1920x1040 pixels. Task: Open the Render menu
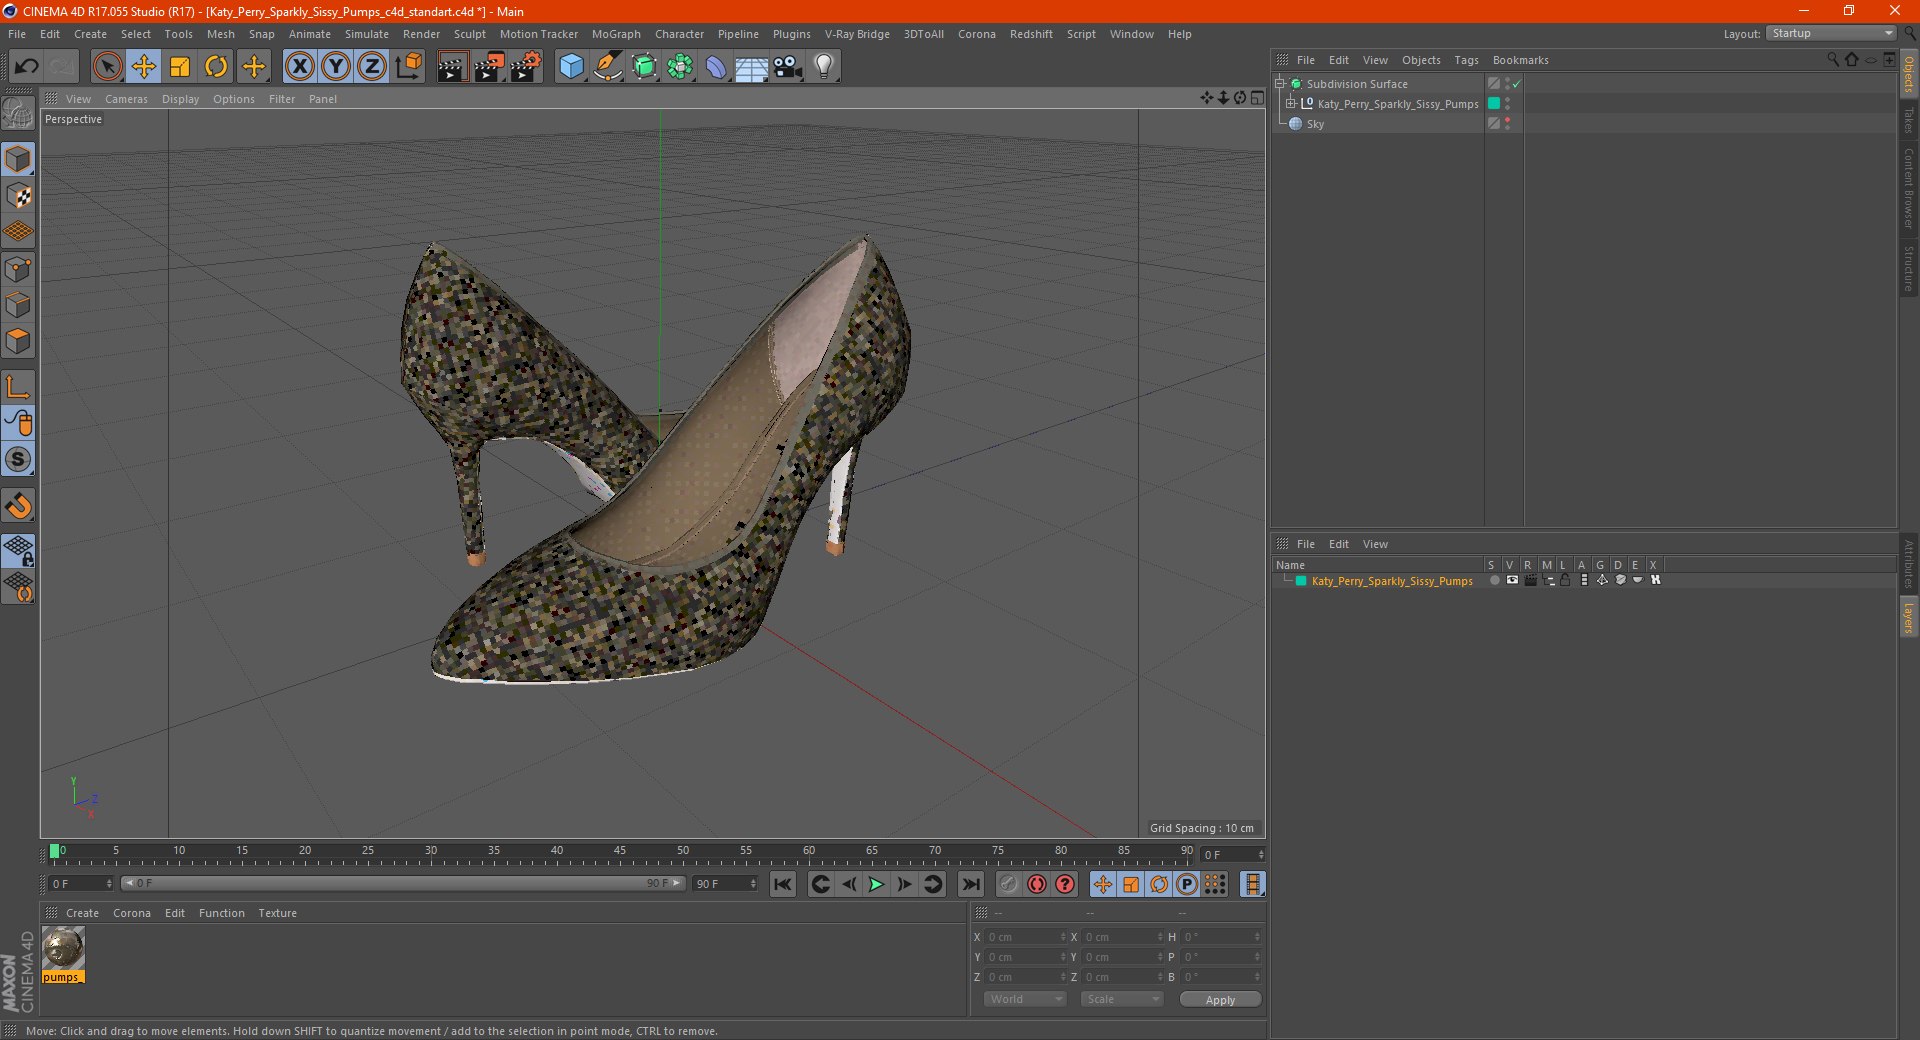[421, 34]
